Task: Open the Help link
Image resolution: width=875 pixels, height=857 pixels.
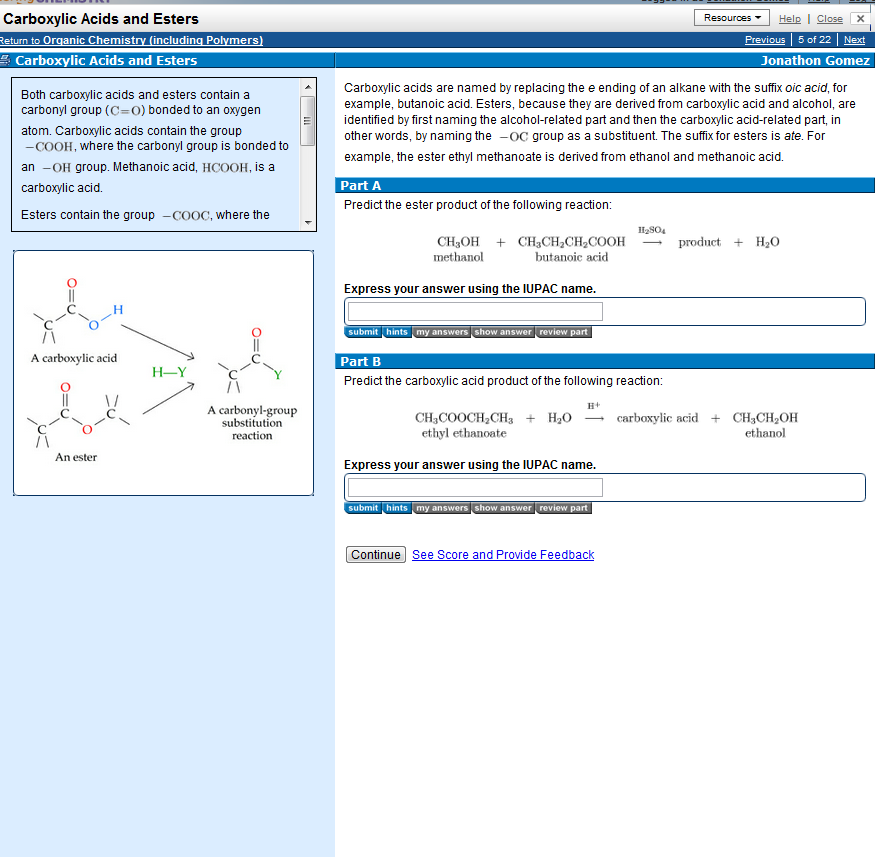Action: point(790,17)
